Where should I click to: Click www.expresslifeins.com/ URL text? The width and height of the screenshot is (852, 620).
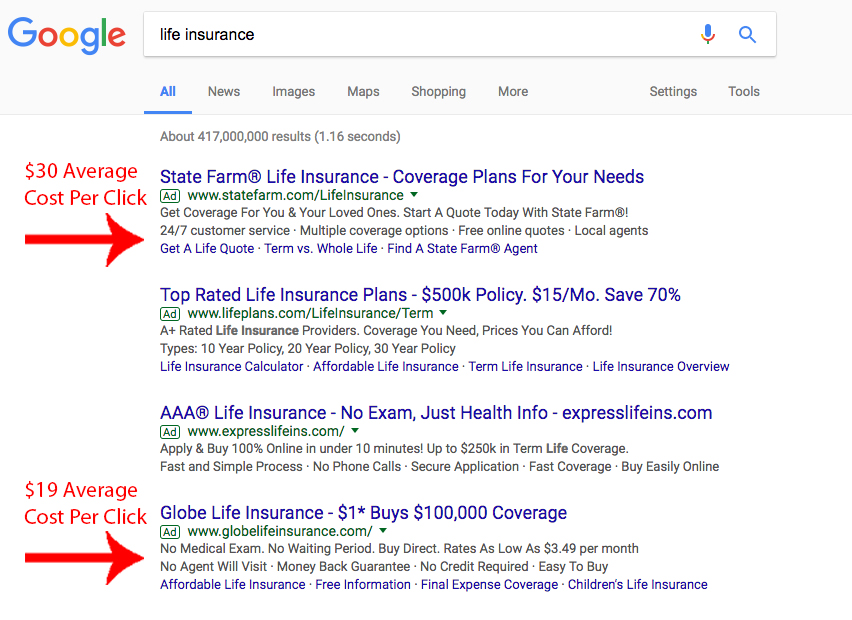pyautogui.click(x=266, y=431)
